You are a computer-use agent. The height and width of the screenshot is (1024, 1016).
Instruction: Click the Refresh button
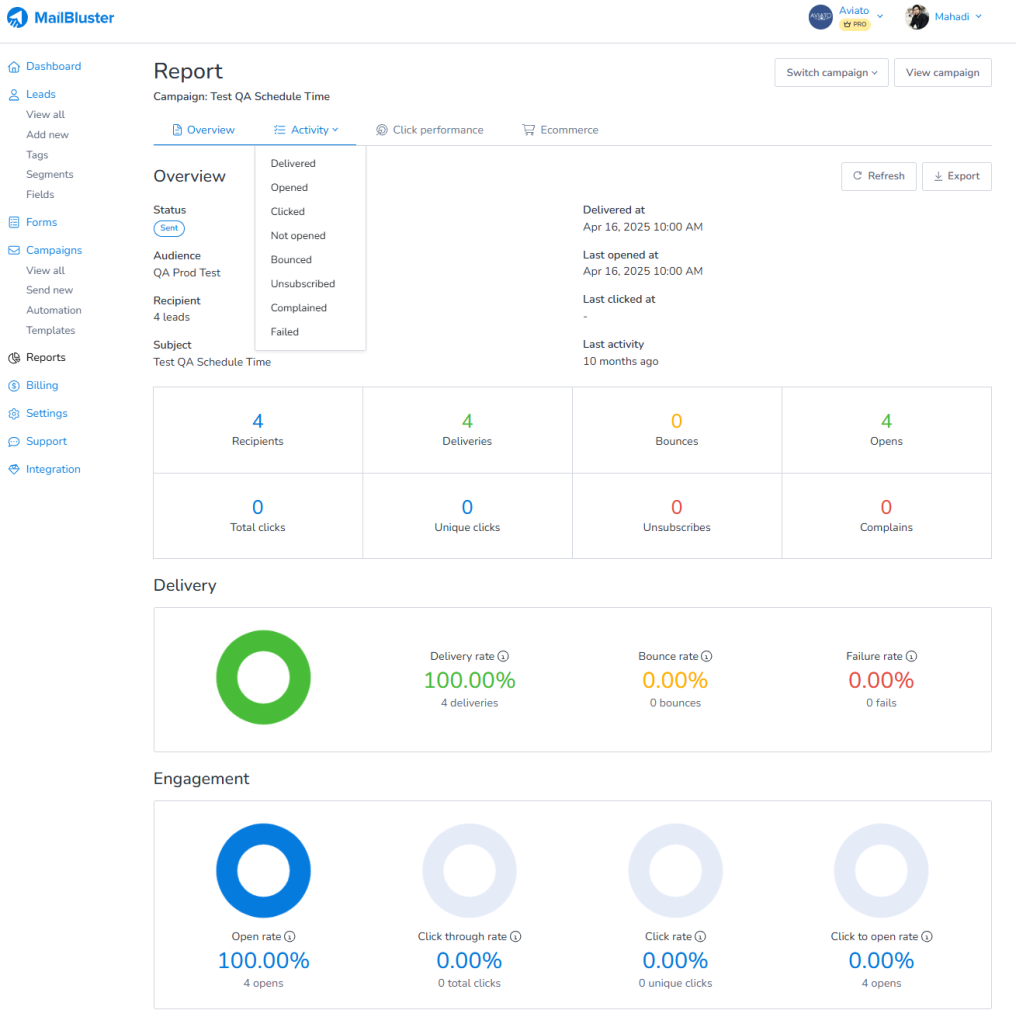click(x=878, y=176)
